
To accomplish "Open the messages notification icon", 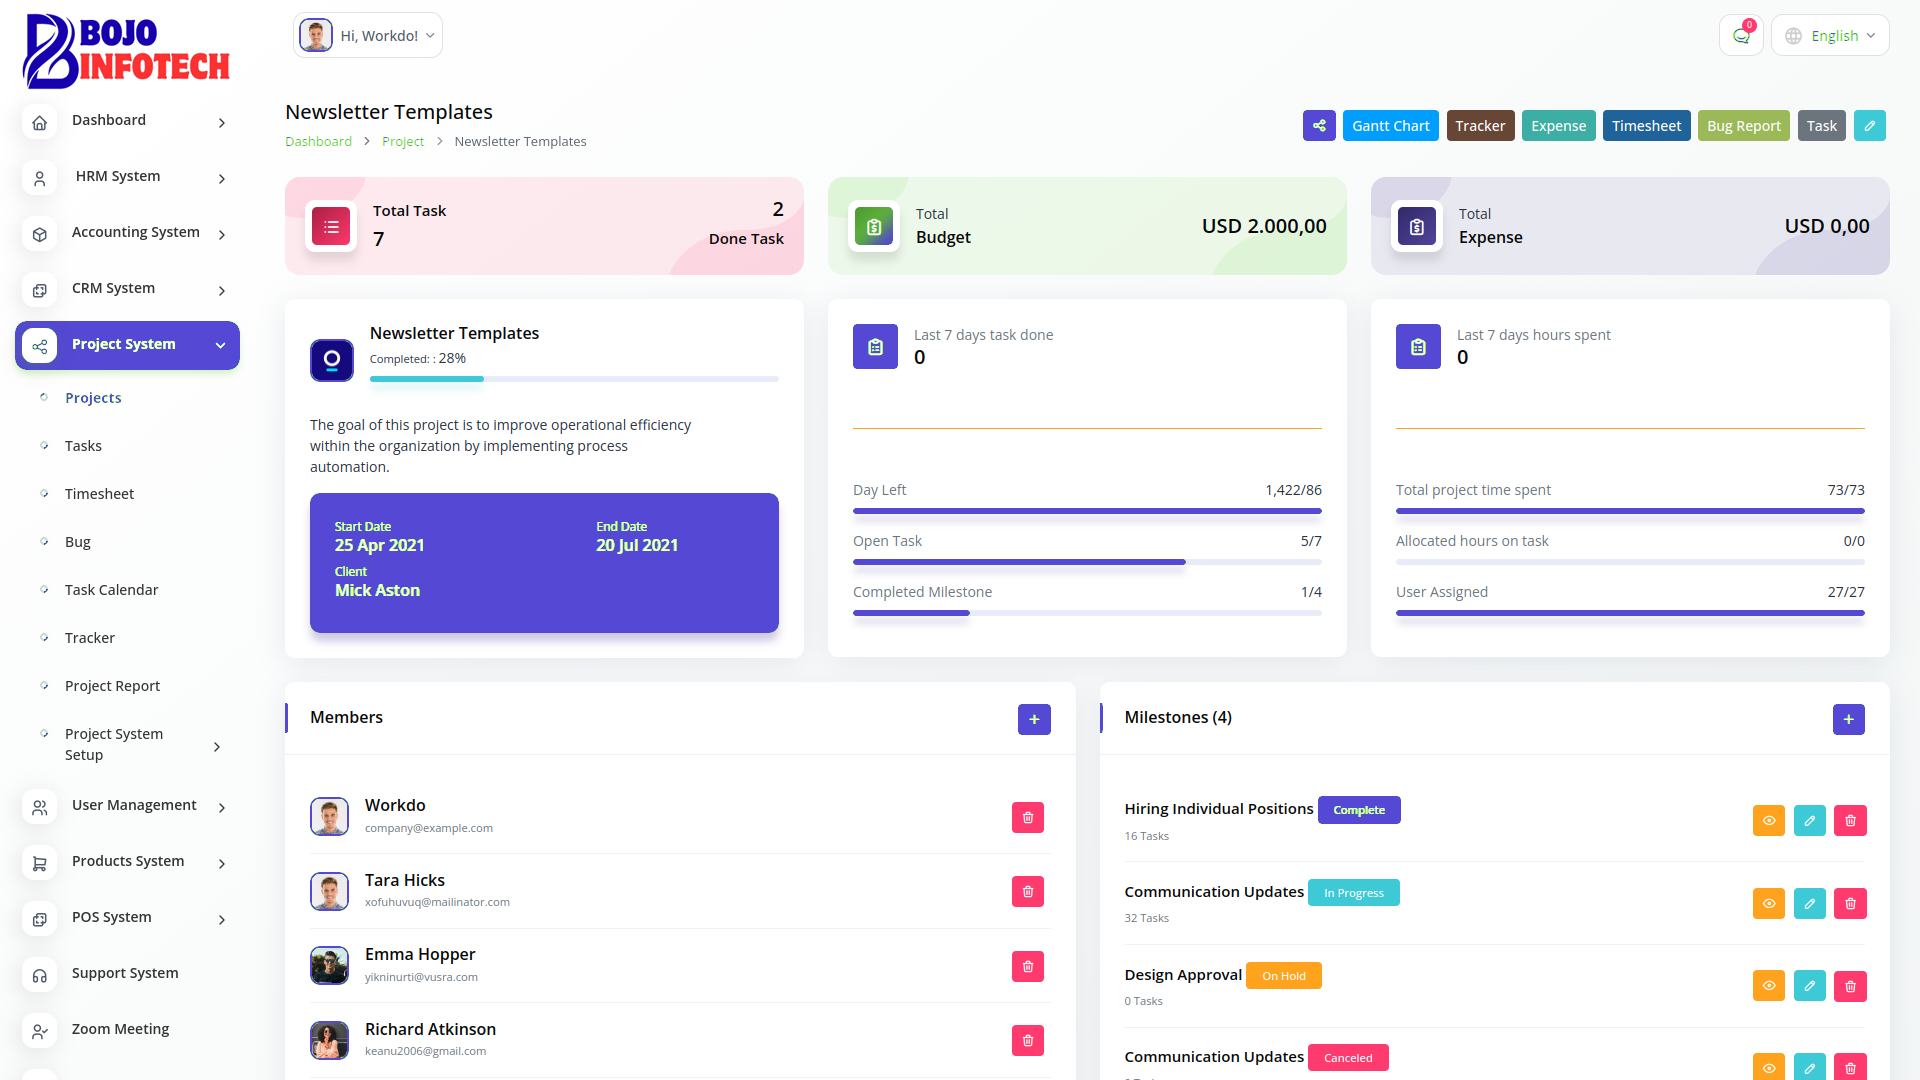I will point(1741,36).
